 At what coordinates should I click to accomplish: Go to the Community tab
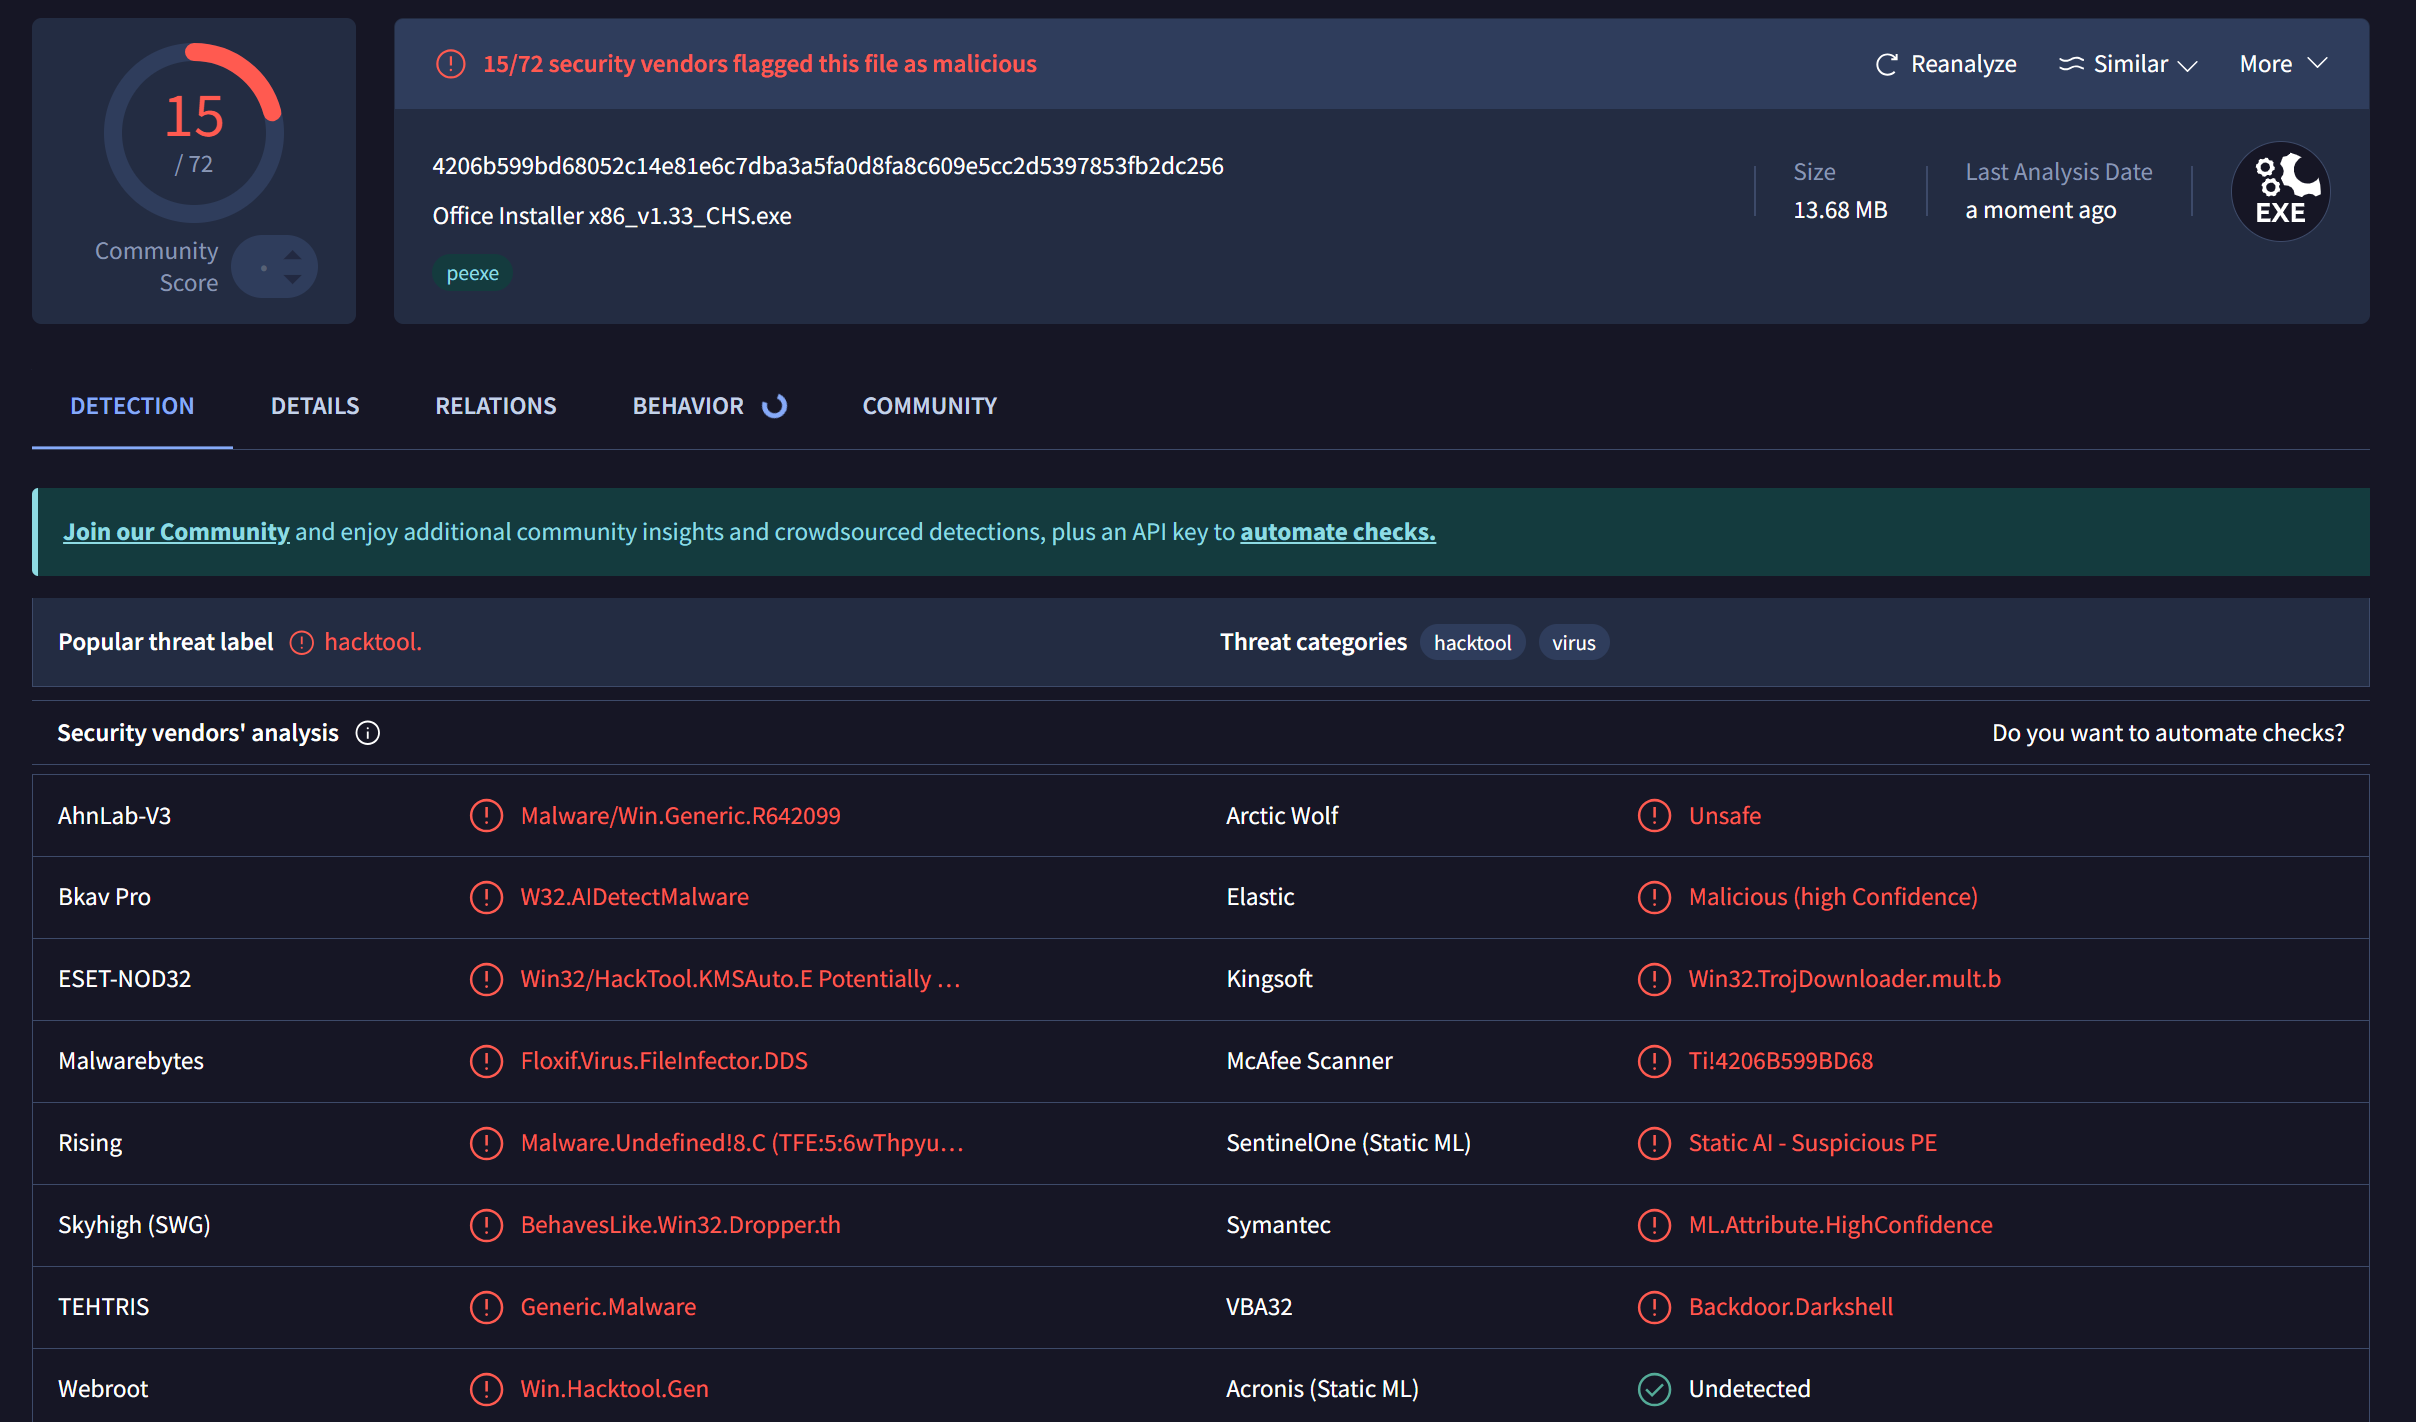[x=929, y=406]
